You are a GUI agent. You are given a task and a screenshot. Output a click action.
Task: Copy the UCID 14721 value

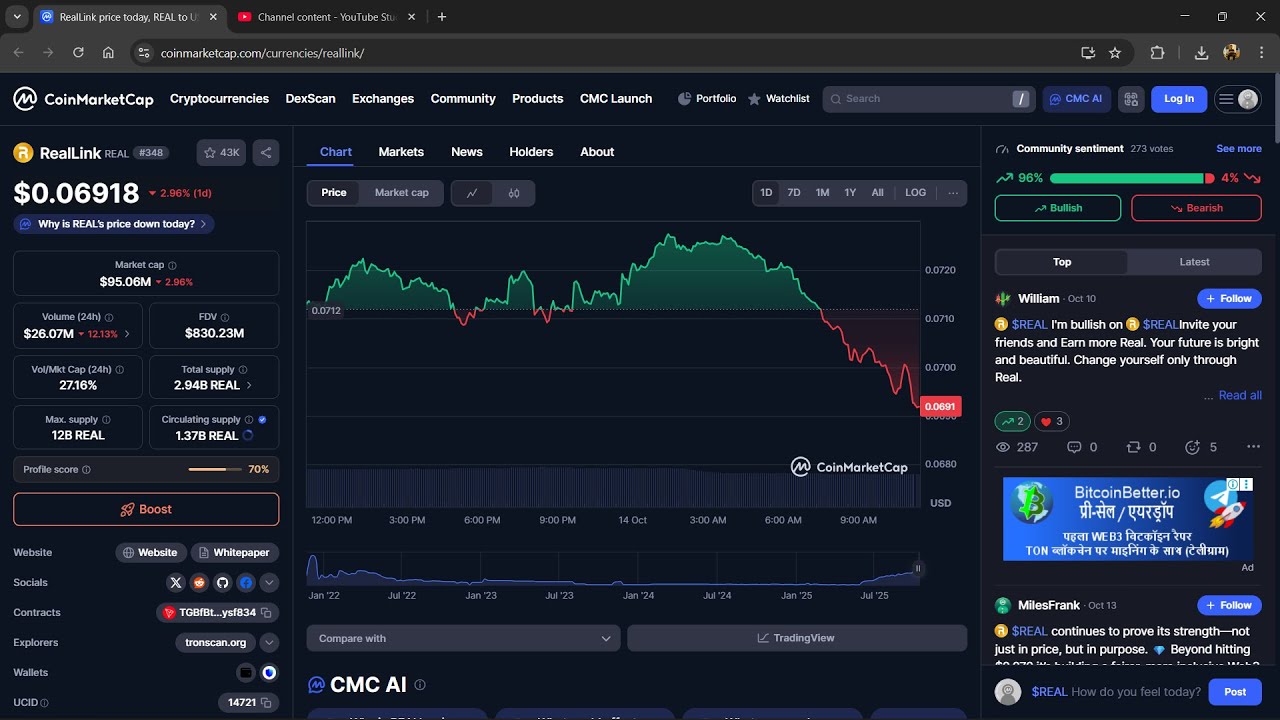pos(267,702)
